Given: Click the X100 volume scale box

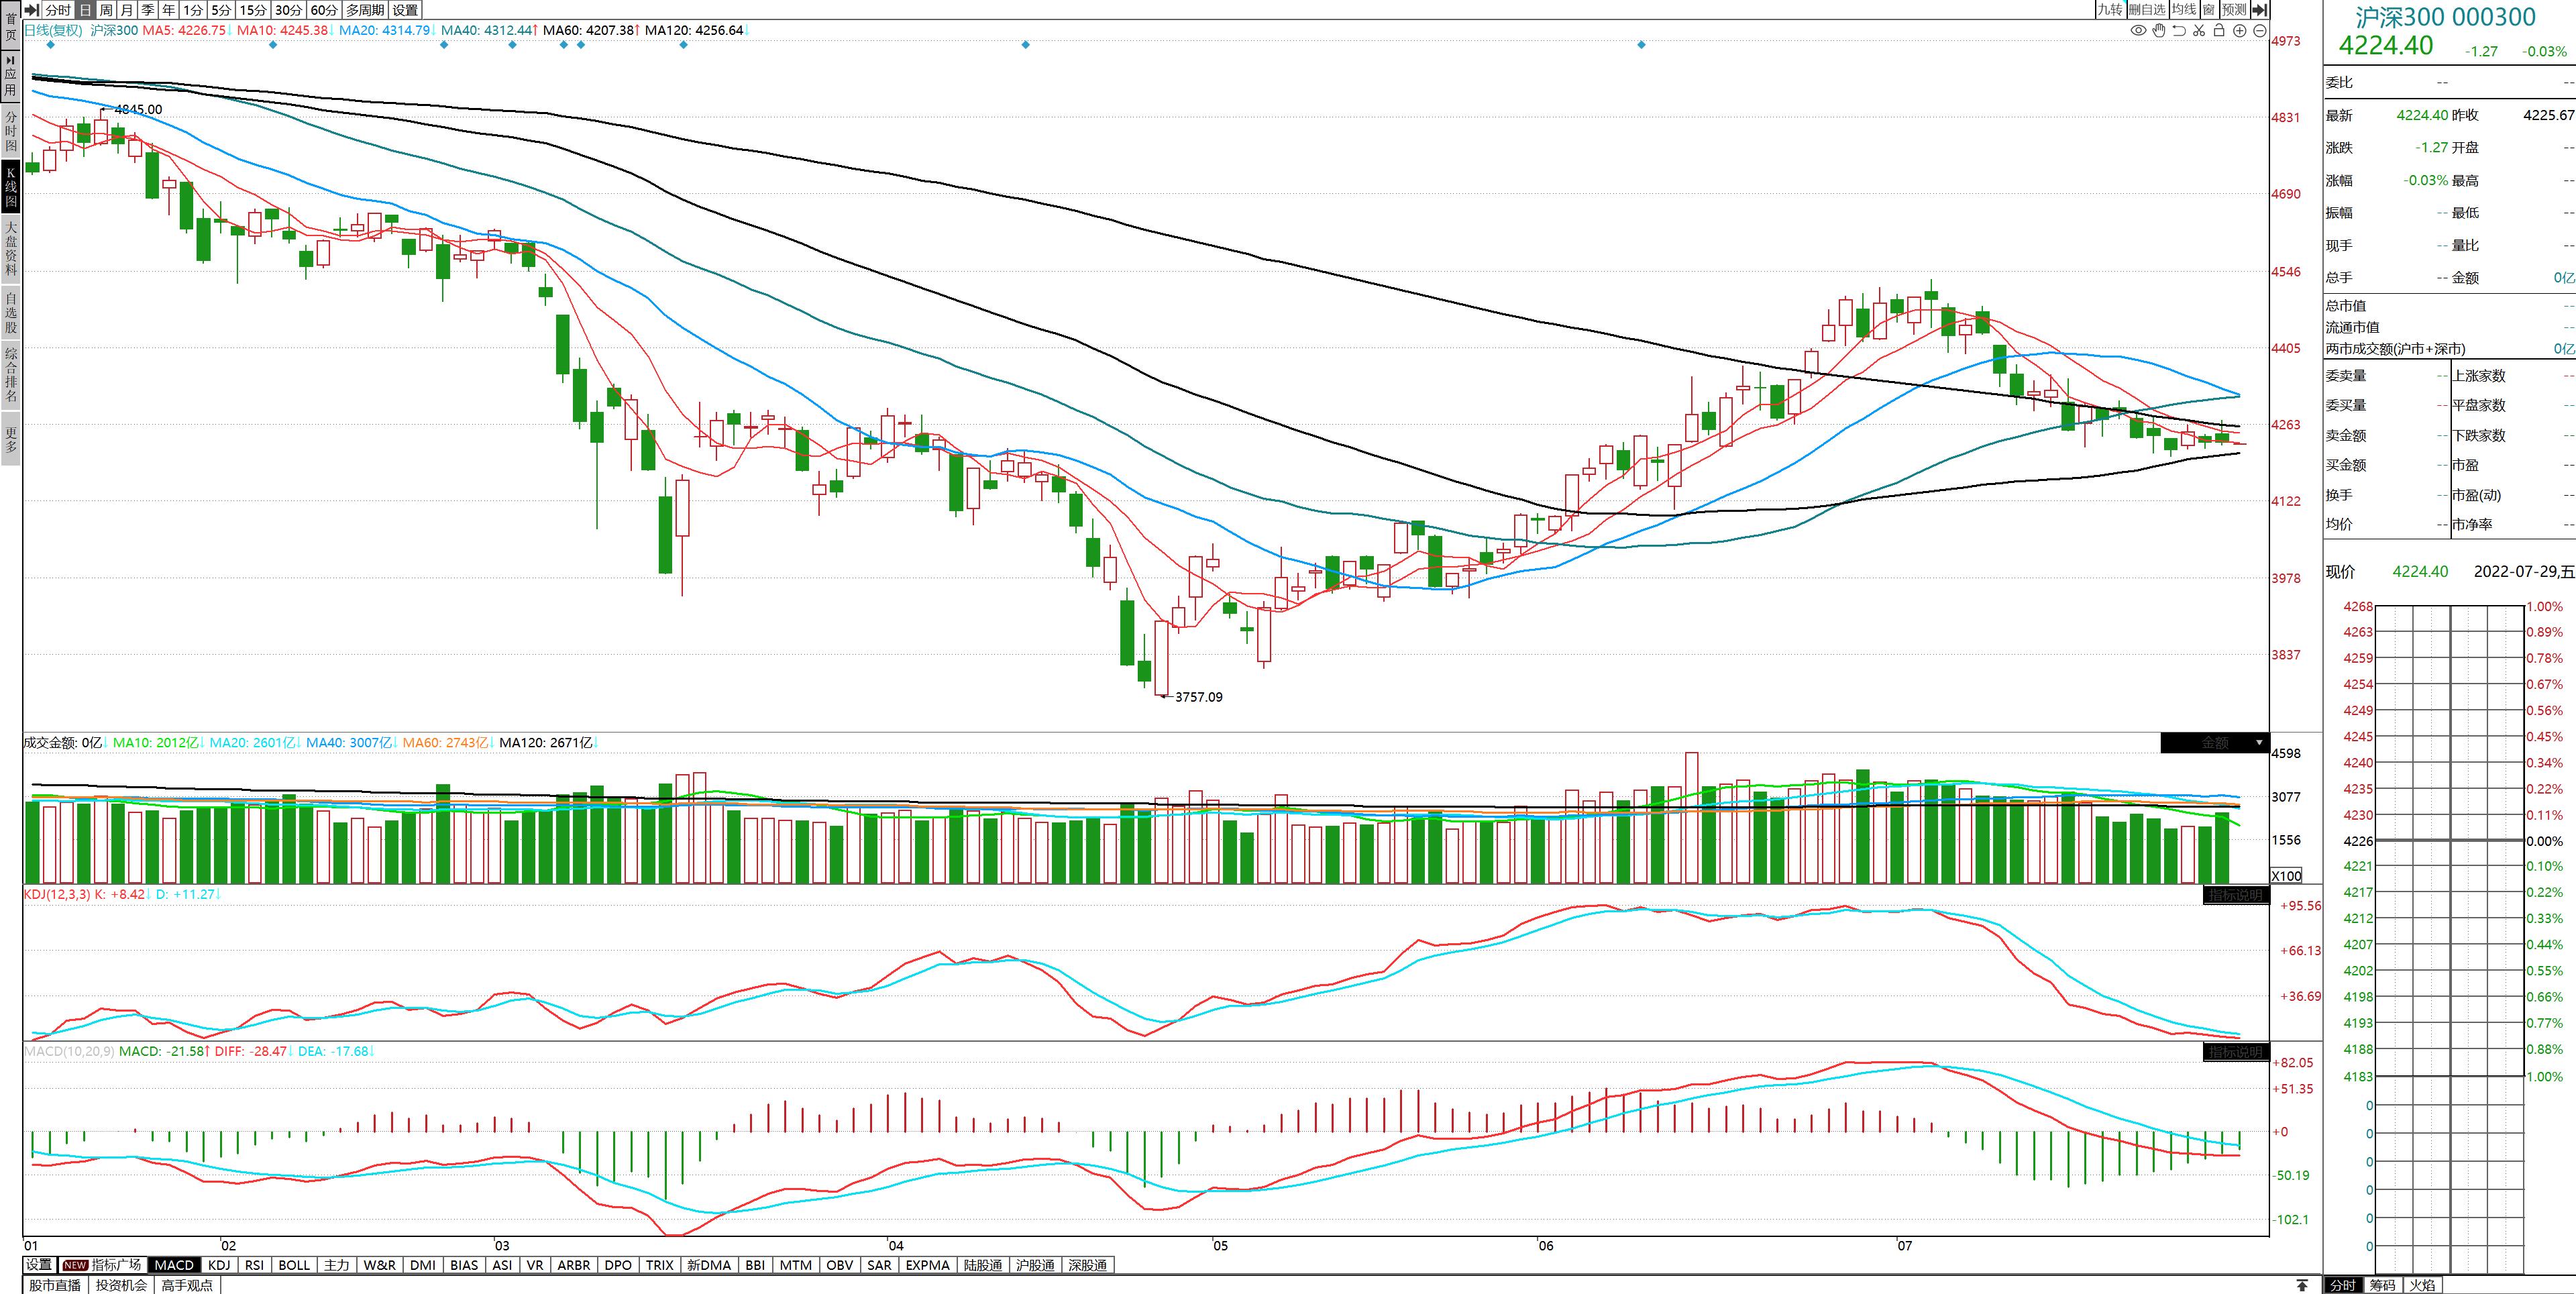Looking at the screenshot, I should tap(2286, 875).
